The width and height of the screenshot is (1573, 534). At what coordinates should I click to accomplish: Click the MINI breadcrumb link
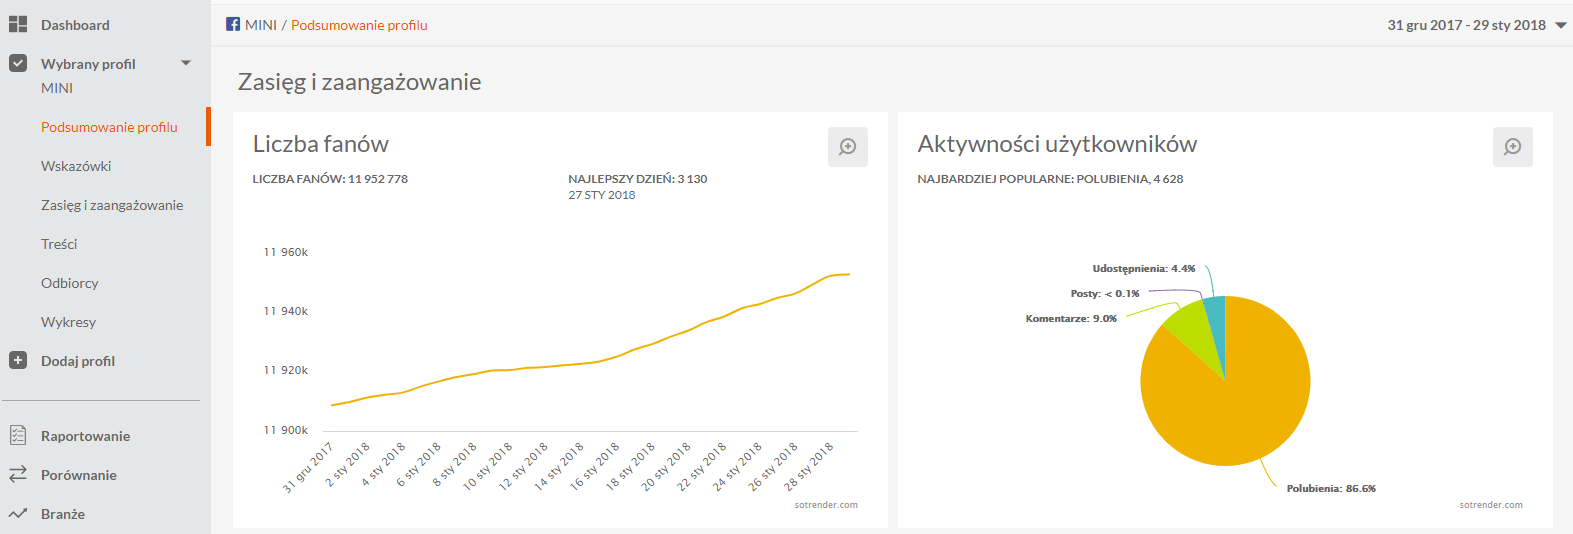(x=261, y=25)
